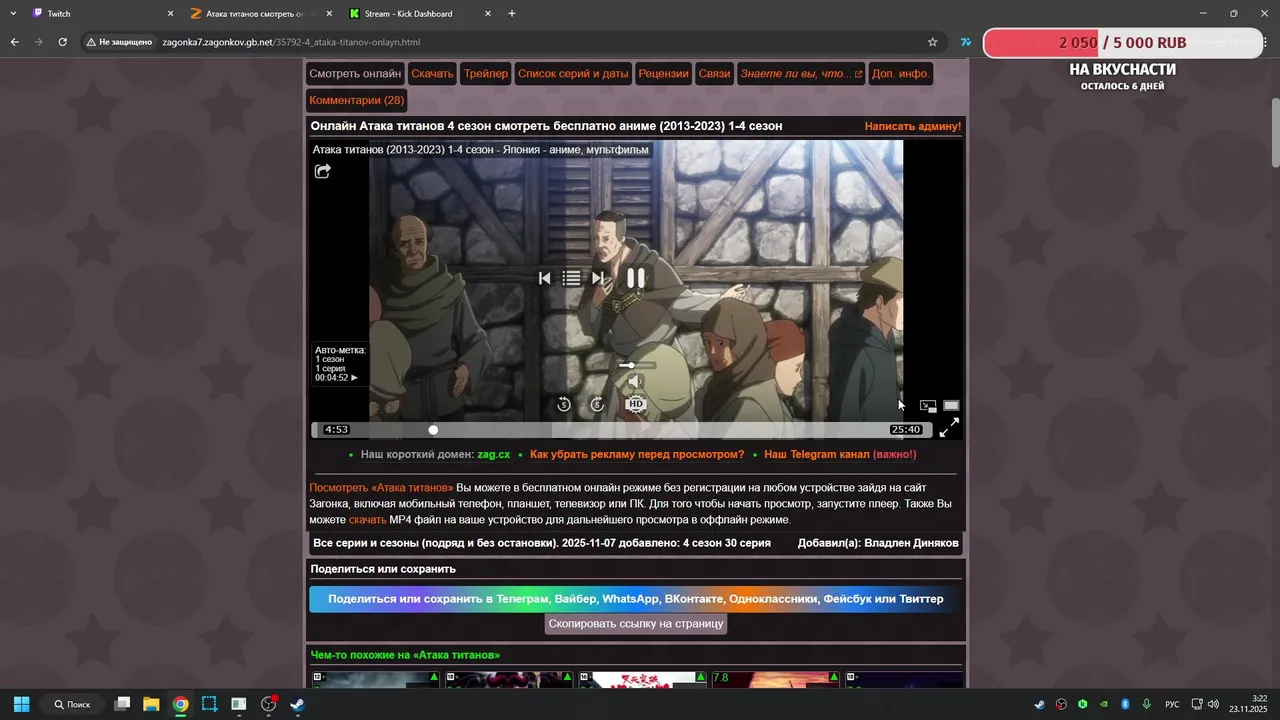Image resolution: width=1280 pixels, height=720 pixels.
Task: Click the browser address bar URL
Action: (x=291, y=42)
